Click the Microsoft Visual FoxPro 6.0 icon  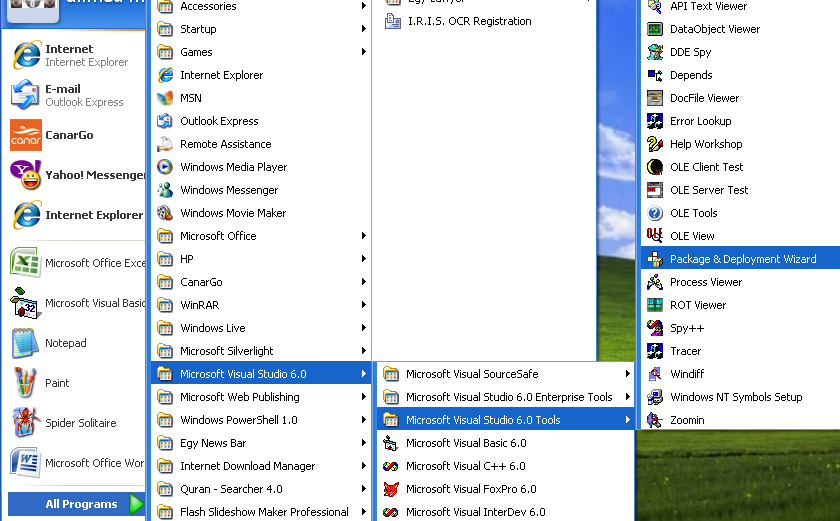tap(391, 489)
